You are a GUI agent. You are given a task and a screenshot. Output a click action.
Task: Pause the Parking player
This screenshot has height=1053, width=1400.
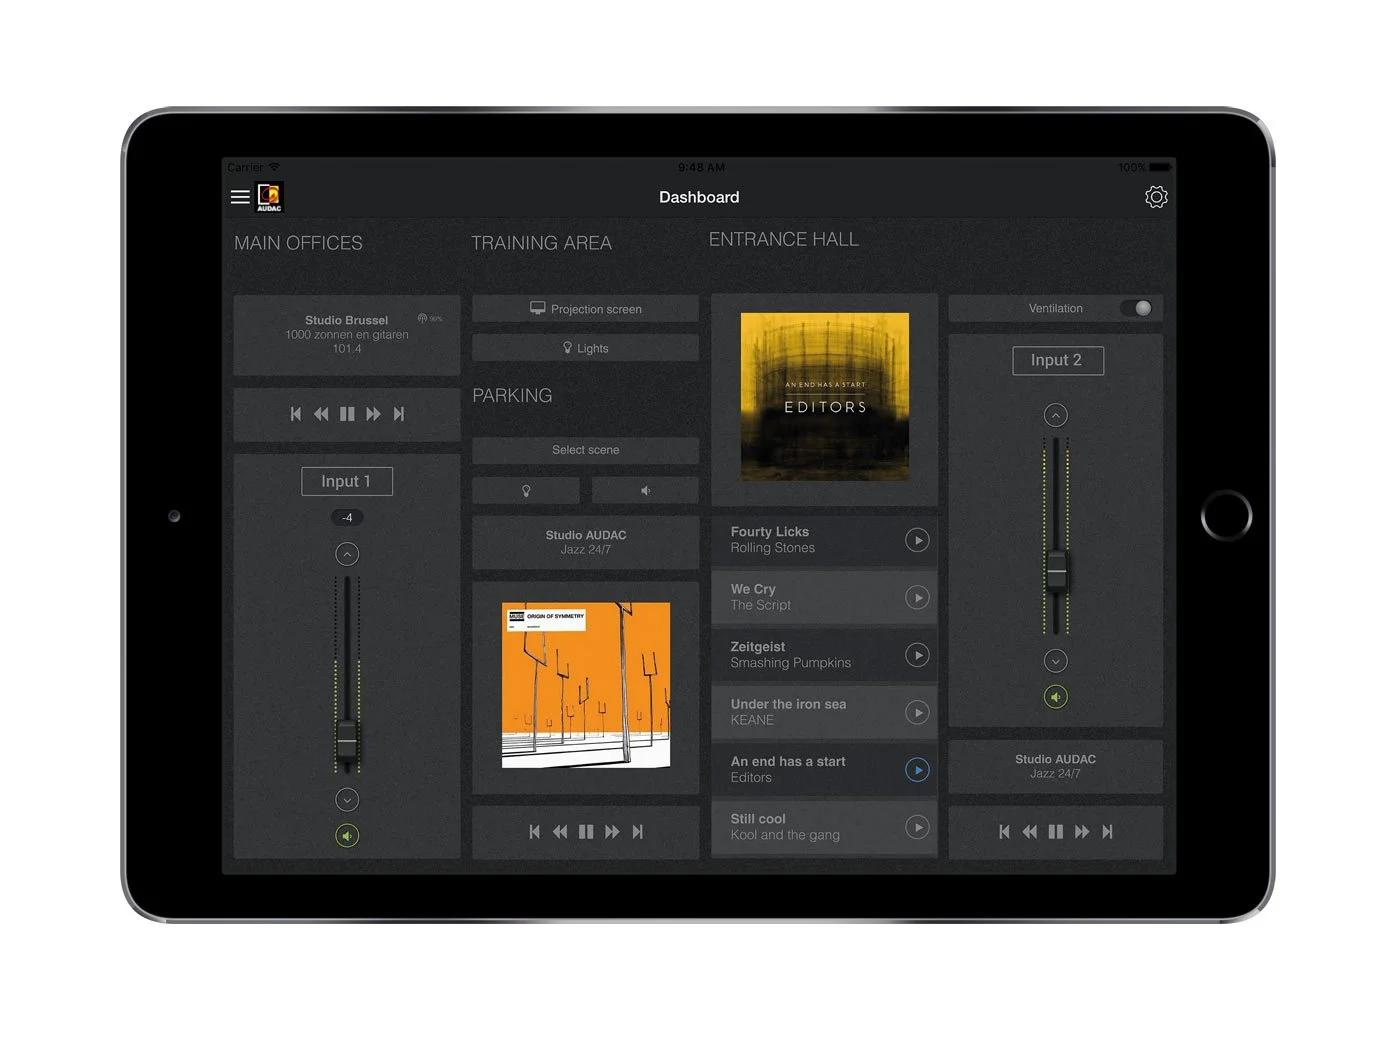click(586, 832)
